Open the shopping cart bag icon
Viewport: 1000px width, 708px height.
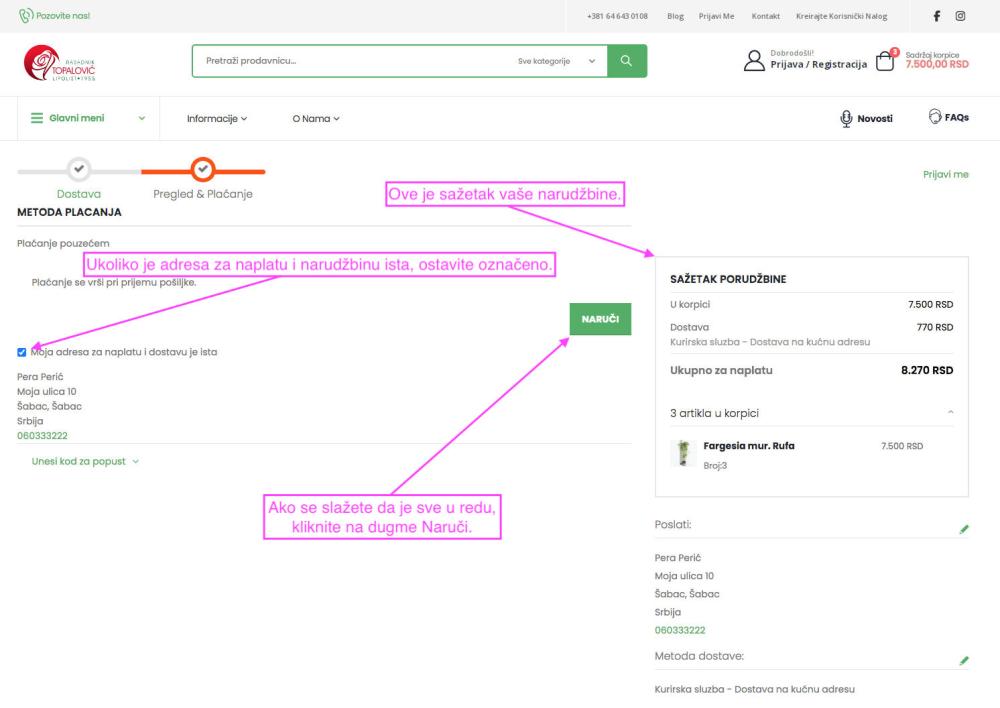click(884, 61)
